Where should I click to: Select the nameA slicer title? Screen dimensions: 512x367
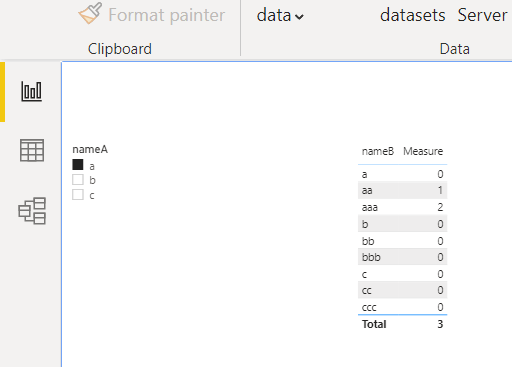point(90,149)
